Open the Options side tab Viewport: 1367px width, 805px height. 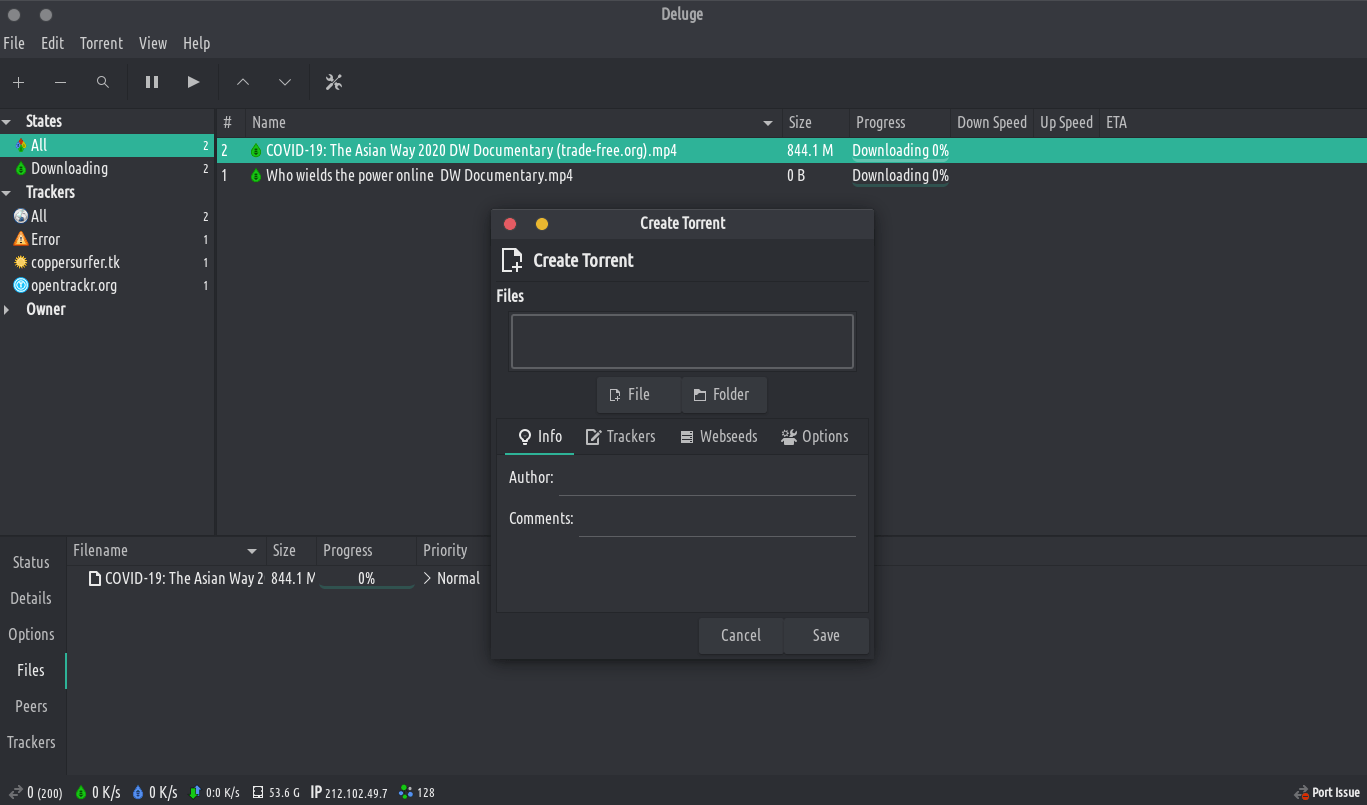tap(31, 634)
